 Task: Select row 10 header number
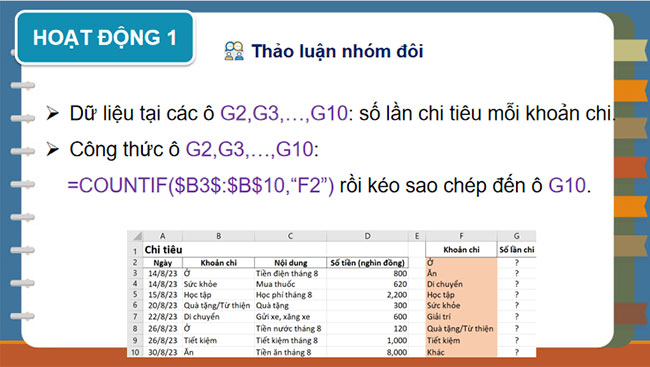click(x=135, y=352)
